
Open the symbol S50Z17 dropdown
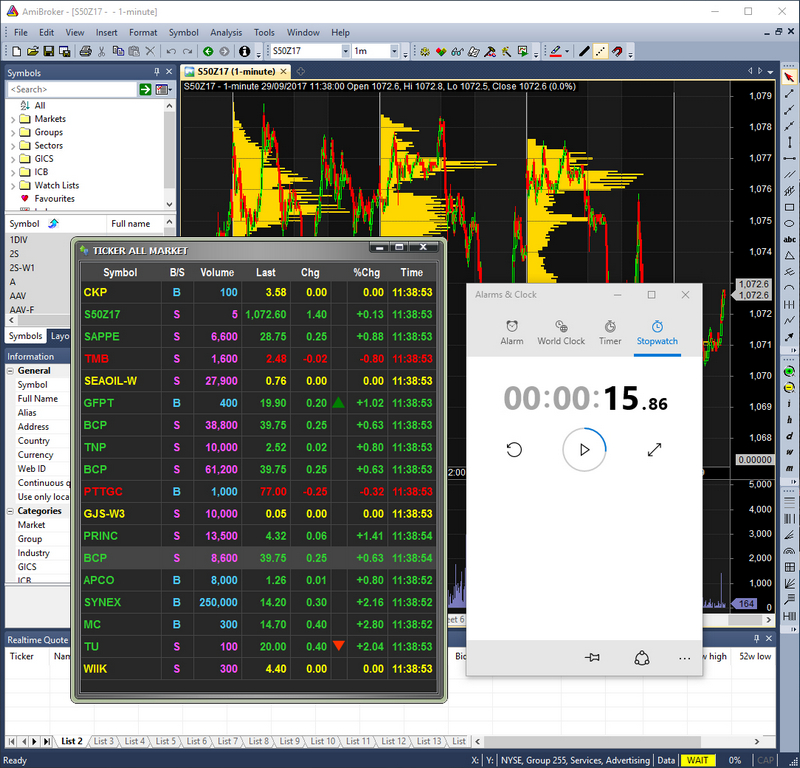pos(345,51)
